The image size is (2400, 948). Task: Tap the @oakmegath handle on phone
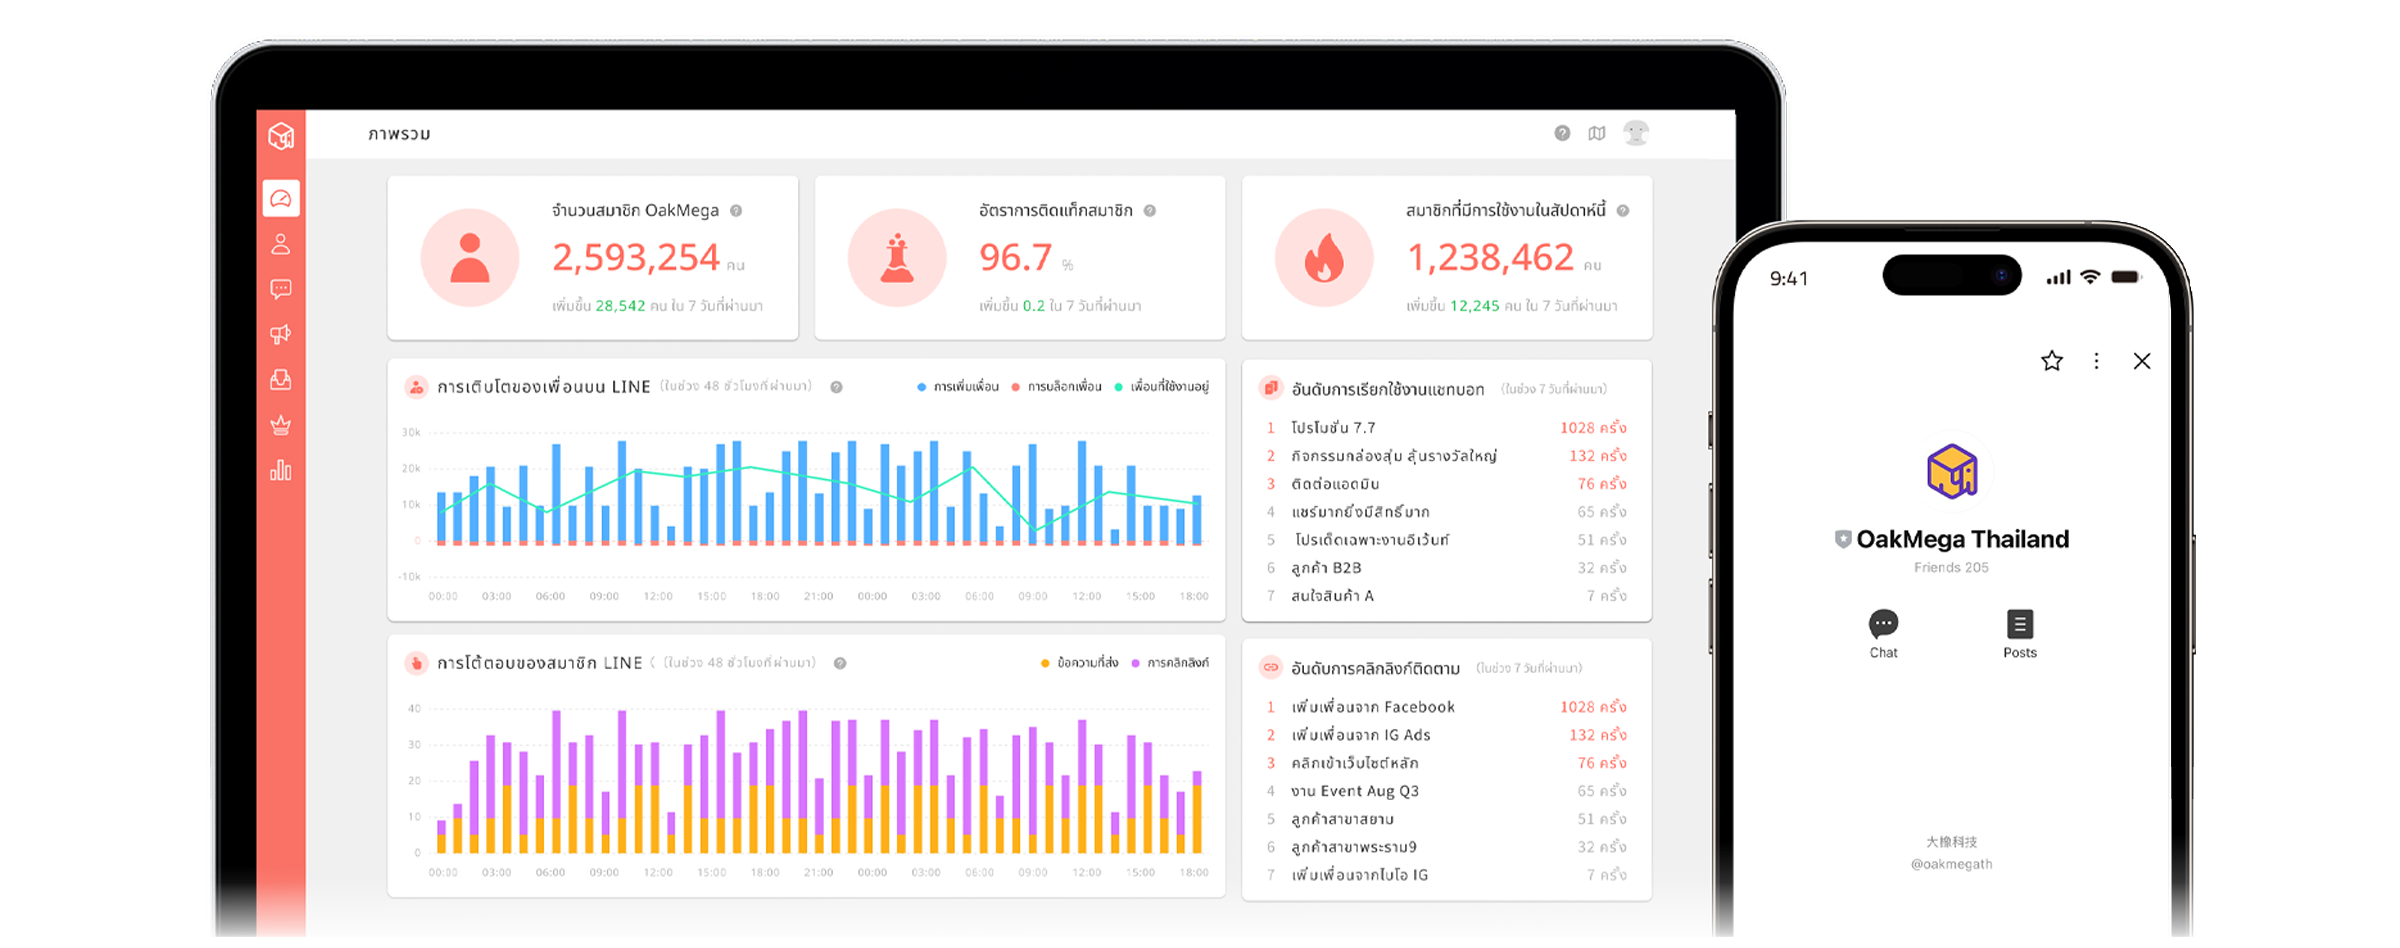1951,865
